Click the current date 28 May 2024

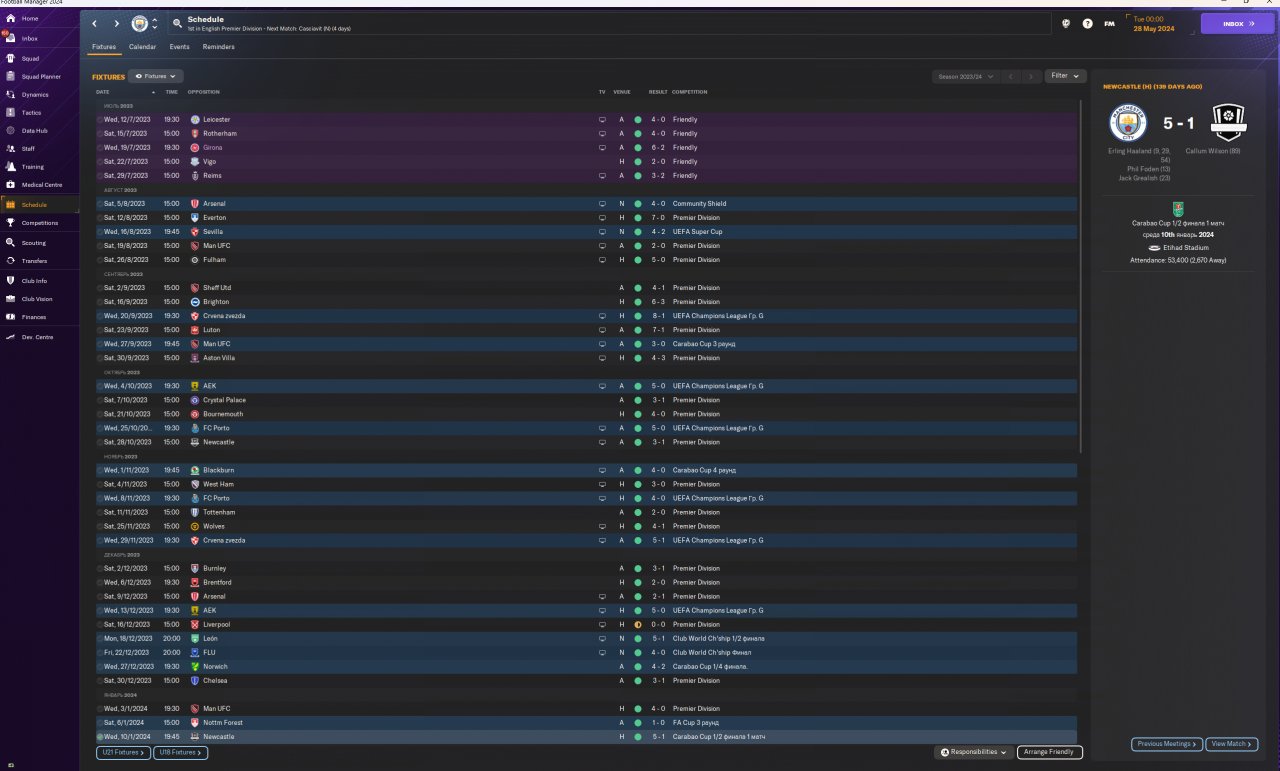click(x=1153, y=29)
